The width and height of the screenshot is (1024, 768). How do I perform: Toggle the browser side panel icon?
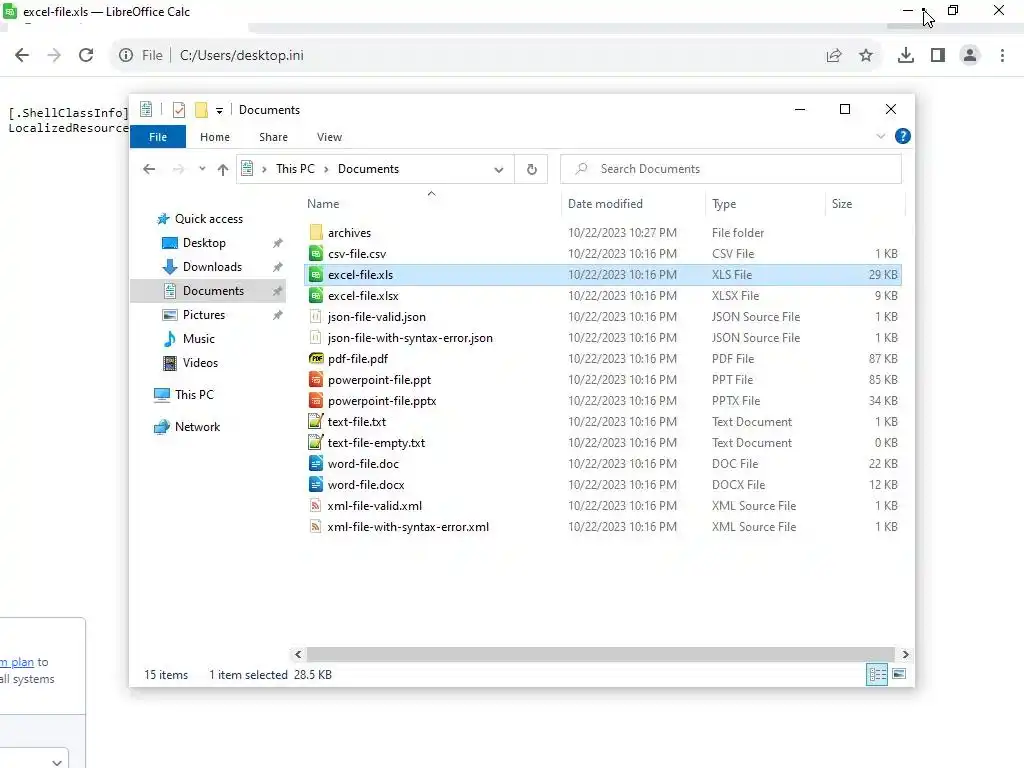pos(938,56)
